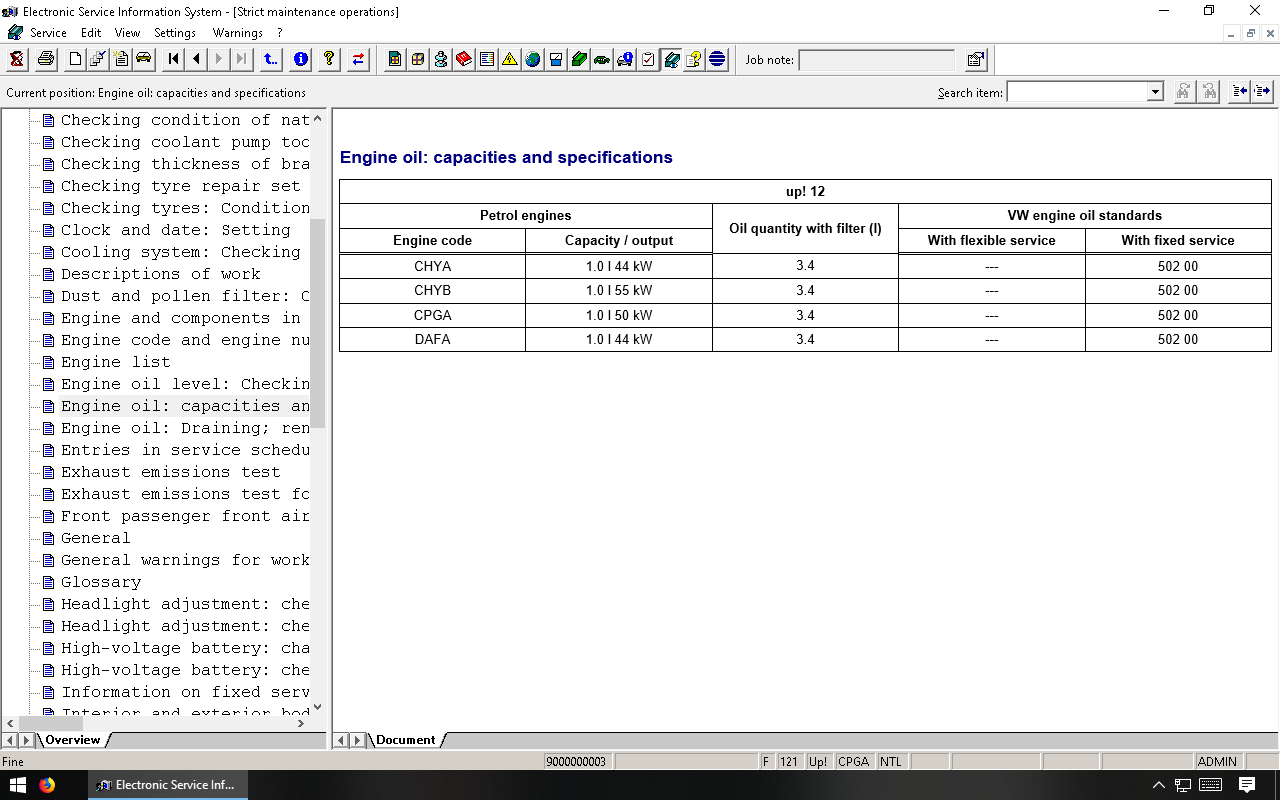
Task: Click inside the Search item input field
Action: (1076, 92)
